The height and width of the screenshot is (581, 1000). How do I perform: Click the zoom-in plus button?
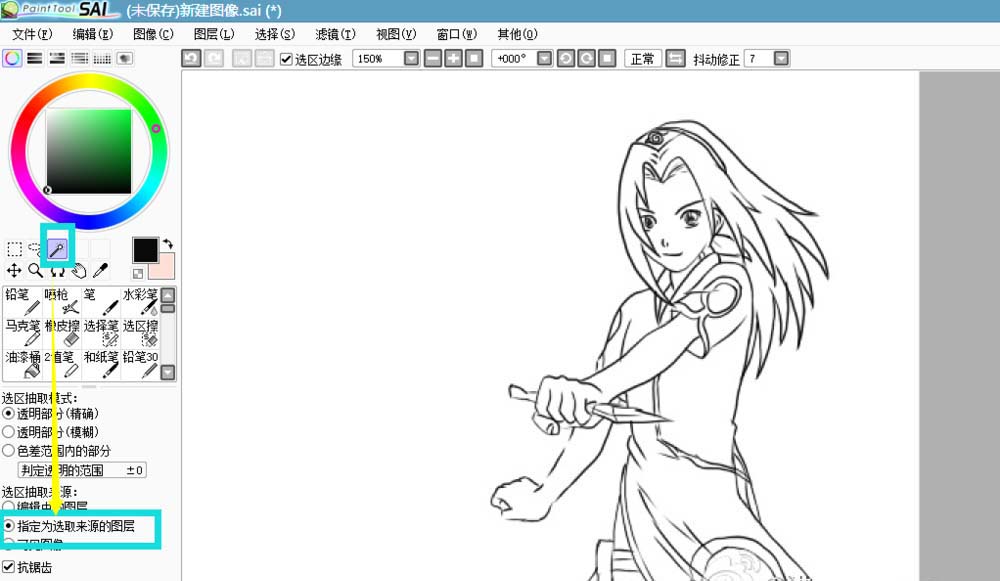click(453, 58)
